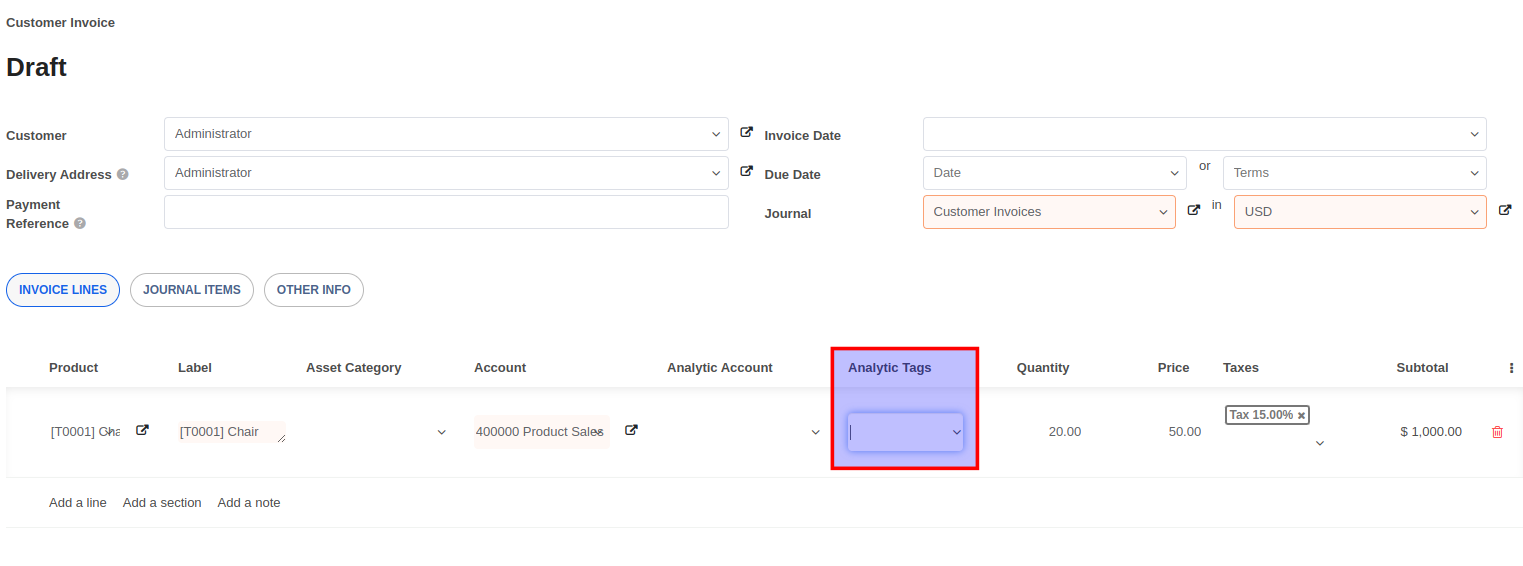Open Account 400000 external link icon
This screenshot has height=566, width=1523.
(x=631, y=430)
